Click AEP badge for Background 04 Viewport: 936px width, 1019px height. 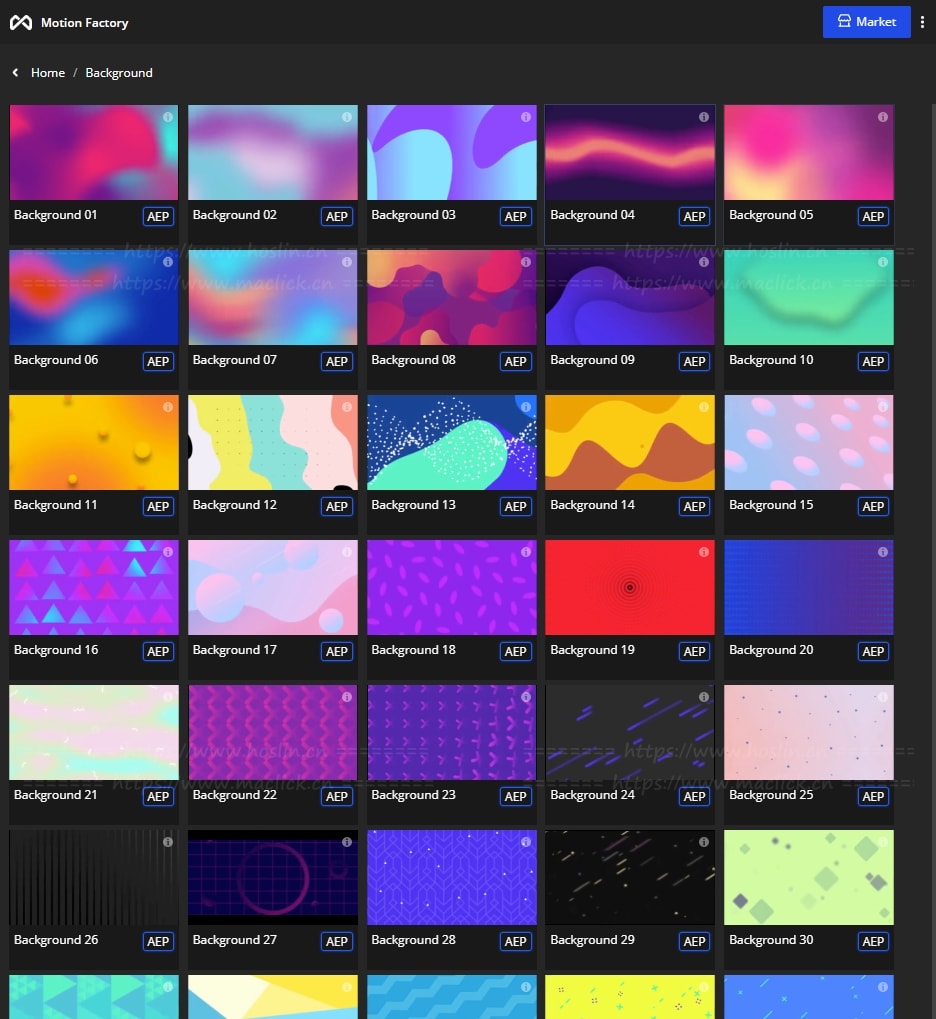694,216
